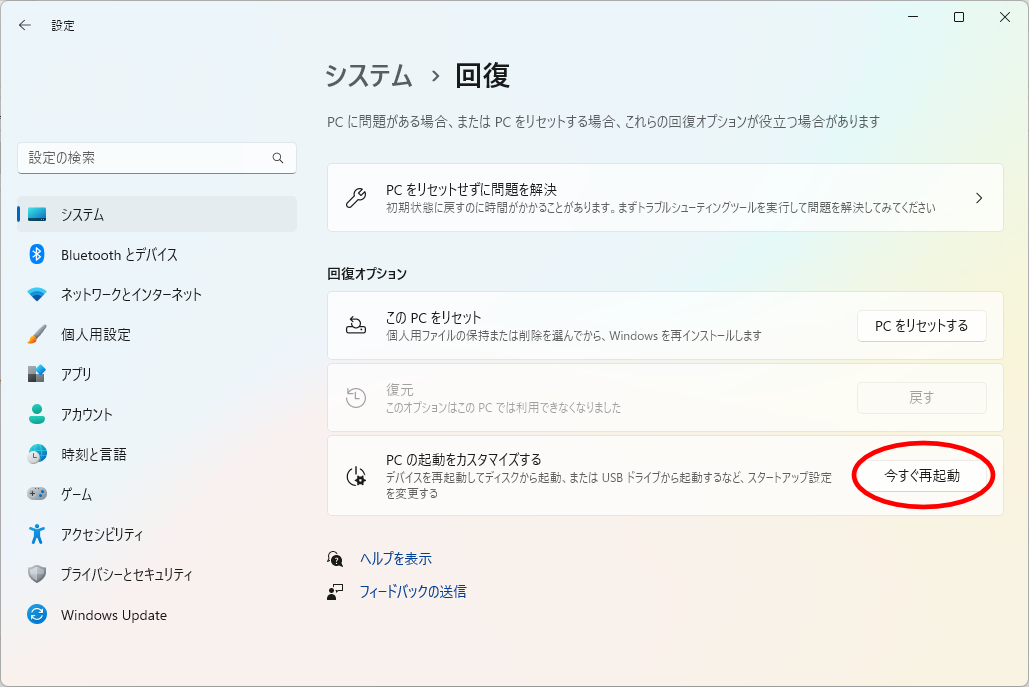Open アプリ settings category

coord(76,375)
